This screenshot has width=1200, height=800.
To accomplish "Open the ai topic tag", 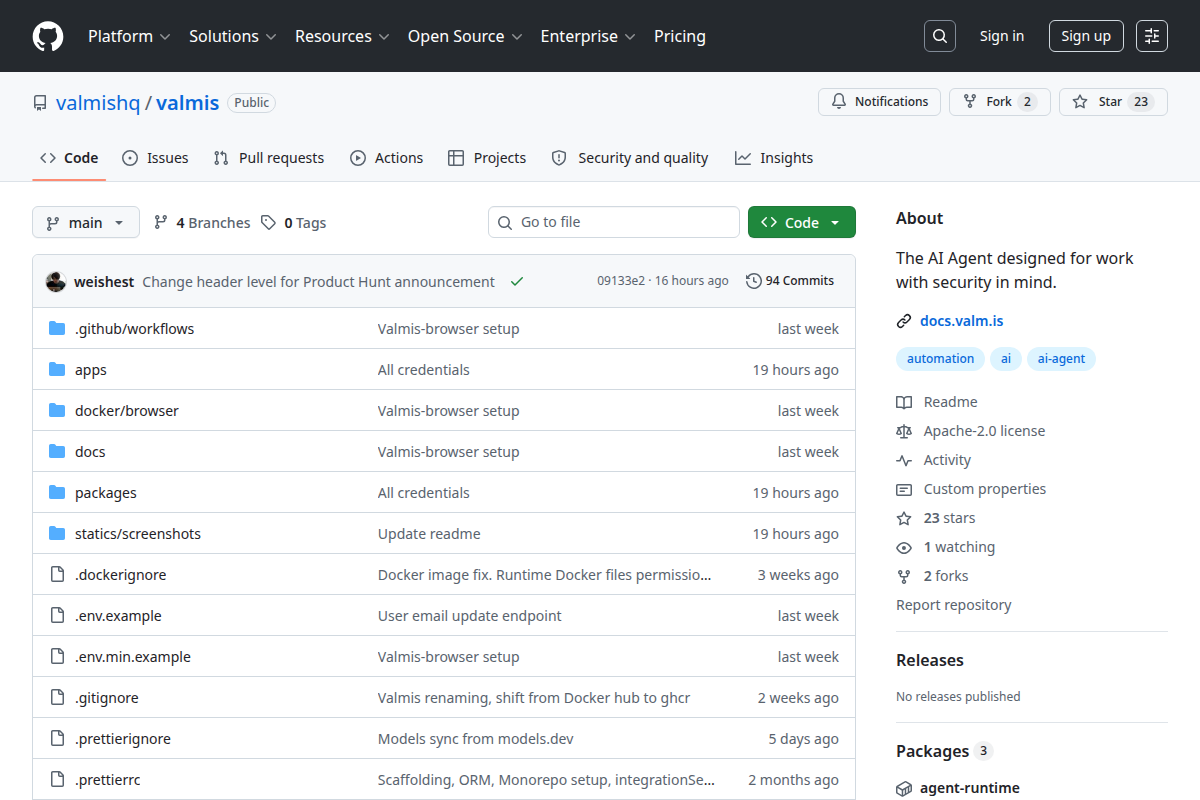I will tap(1006, 359).
